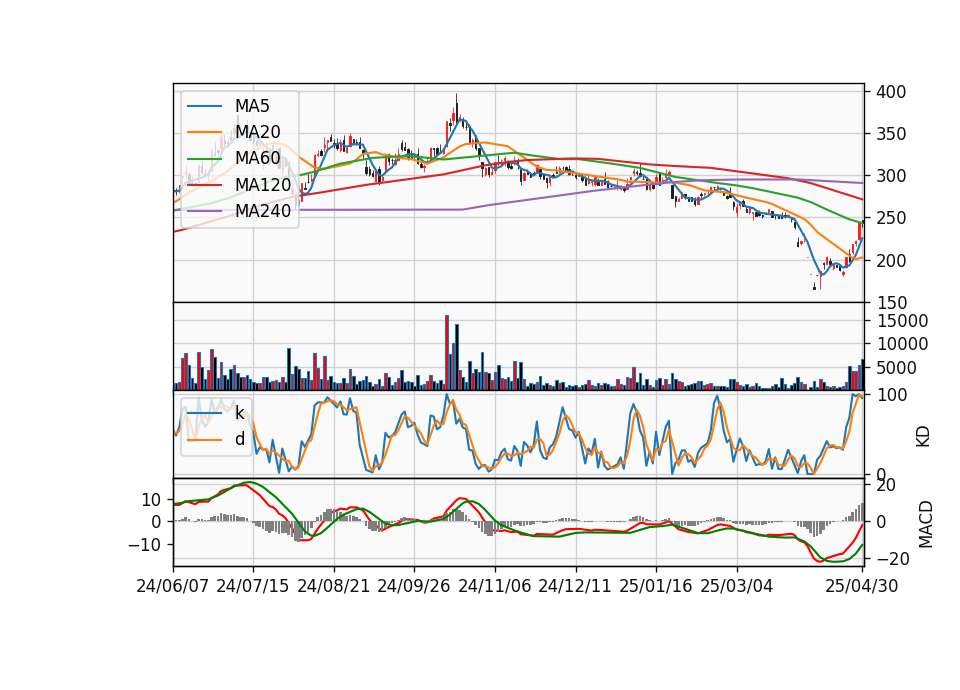Click the 24/09/26 date axis label

[x=414, y=586]
